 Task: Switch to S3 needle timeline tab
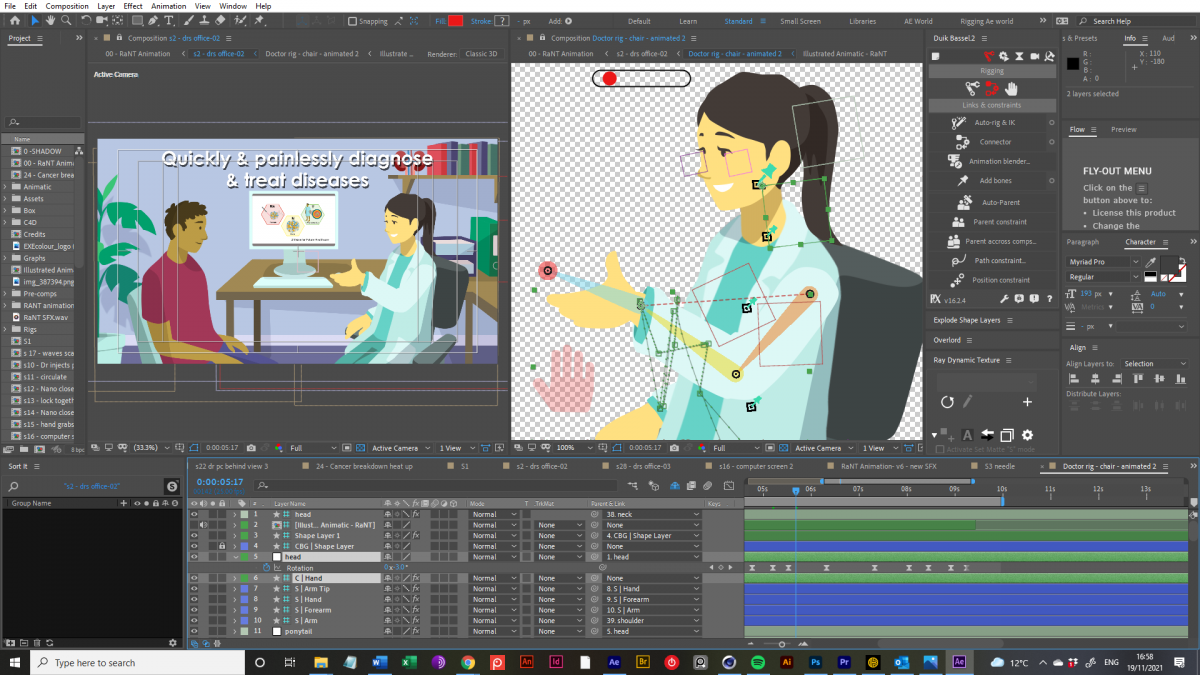(1001, 466)
